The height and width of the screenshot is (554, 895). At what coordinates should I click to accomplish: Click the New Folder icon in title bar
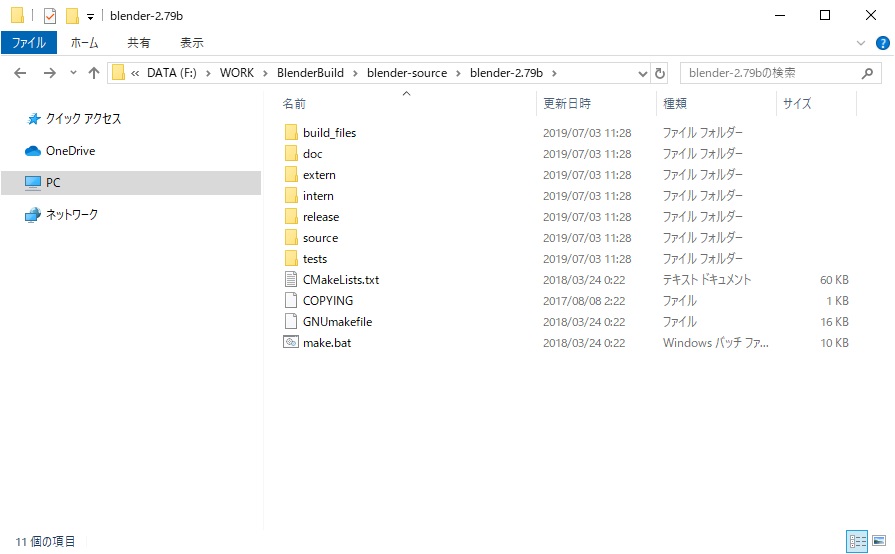72,15
